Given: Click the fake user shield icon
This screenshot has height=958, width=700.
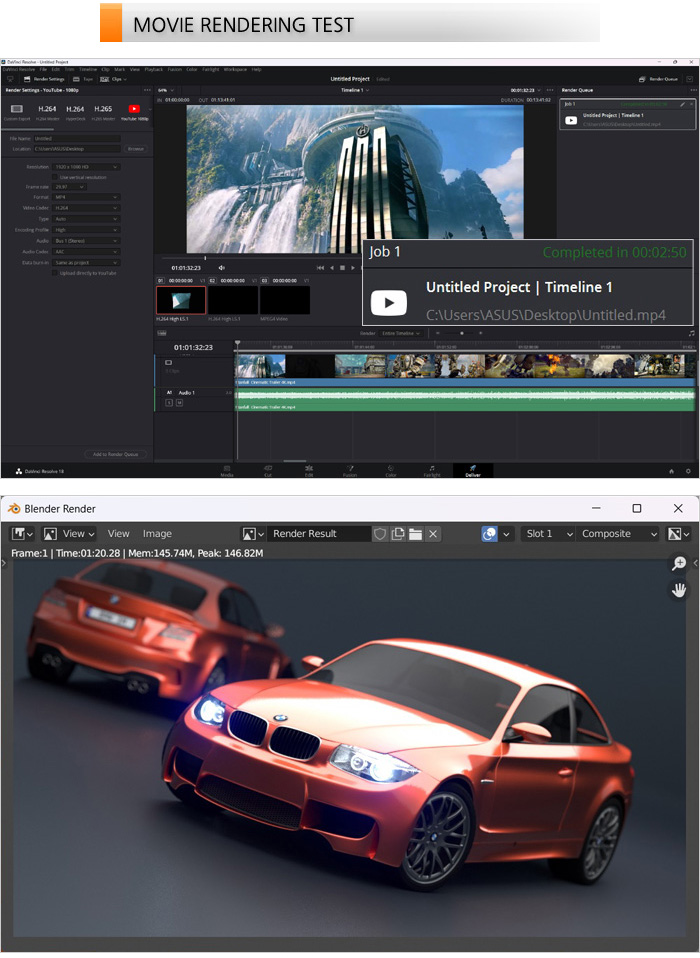Looking at the screenshot, I should click(380, 534).
